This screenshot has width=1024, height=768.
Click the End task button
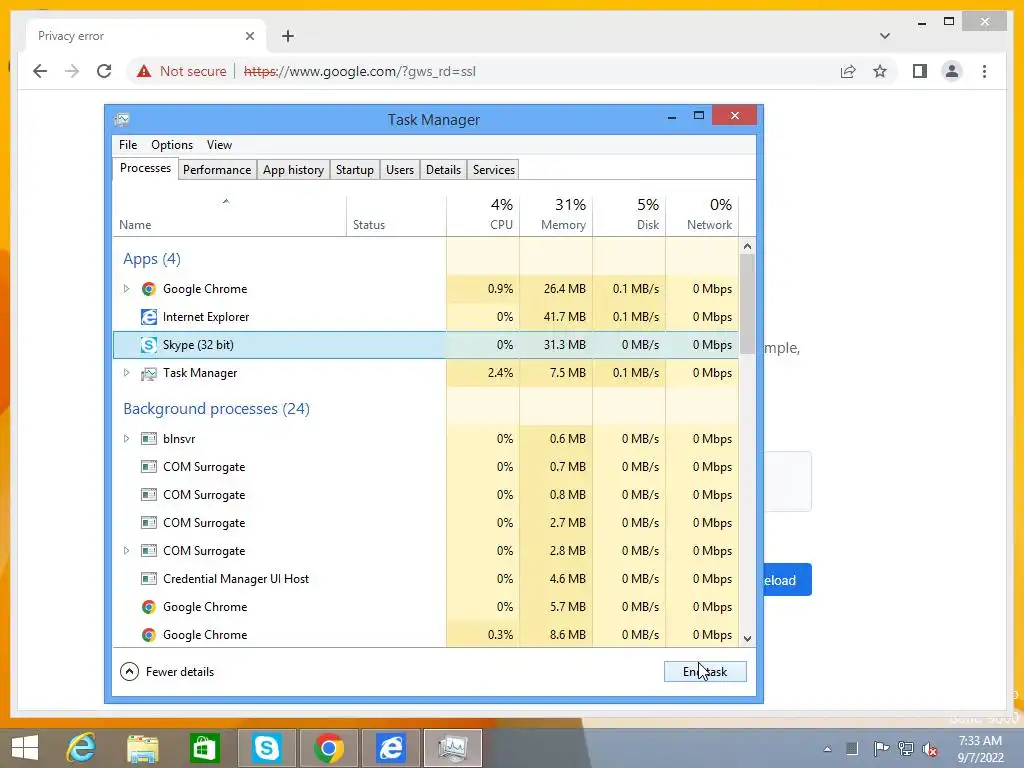pyautogui.click(x=705, y=671)
